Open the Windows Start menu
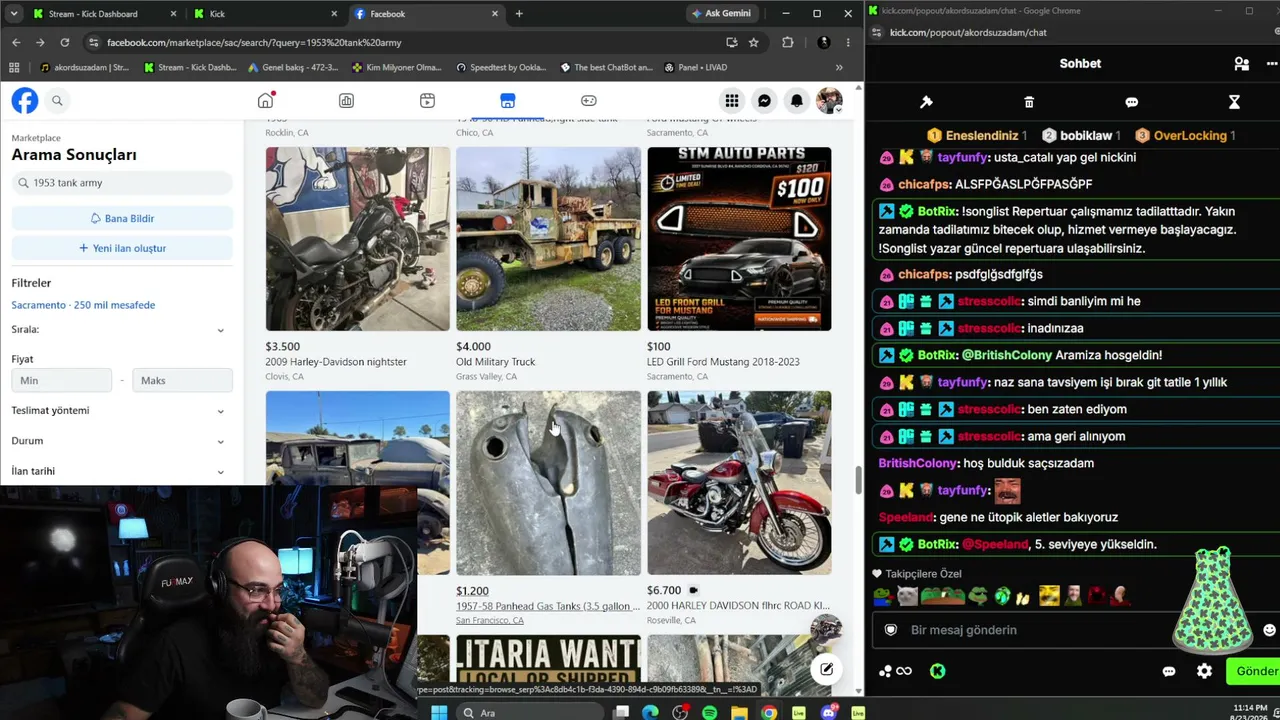 click(439, 713)
